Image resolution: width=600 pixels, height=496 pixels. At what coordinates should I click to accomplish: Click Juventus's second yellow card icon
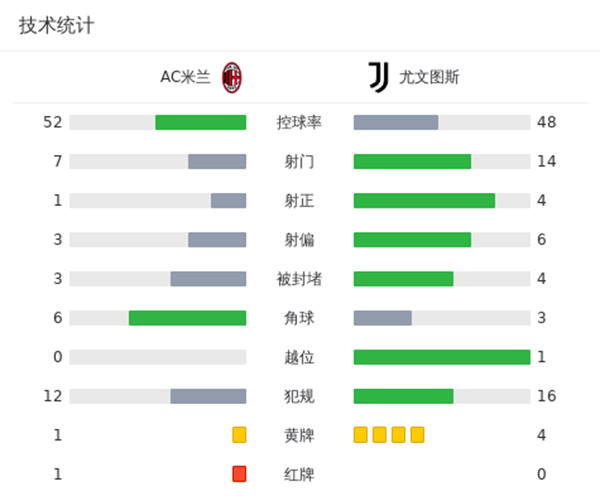pyautogui.click(x=379, y=435)
